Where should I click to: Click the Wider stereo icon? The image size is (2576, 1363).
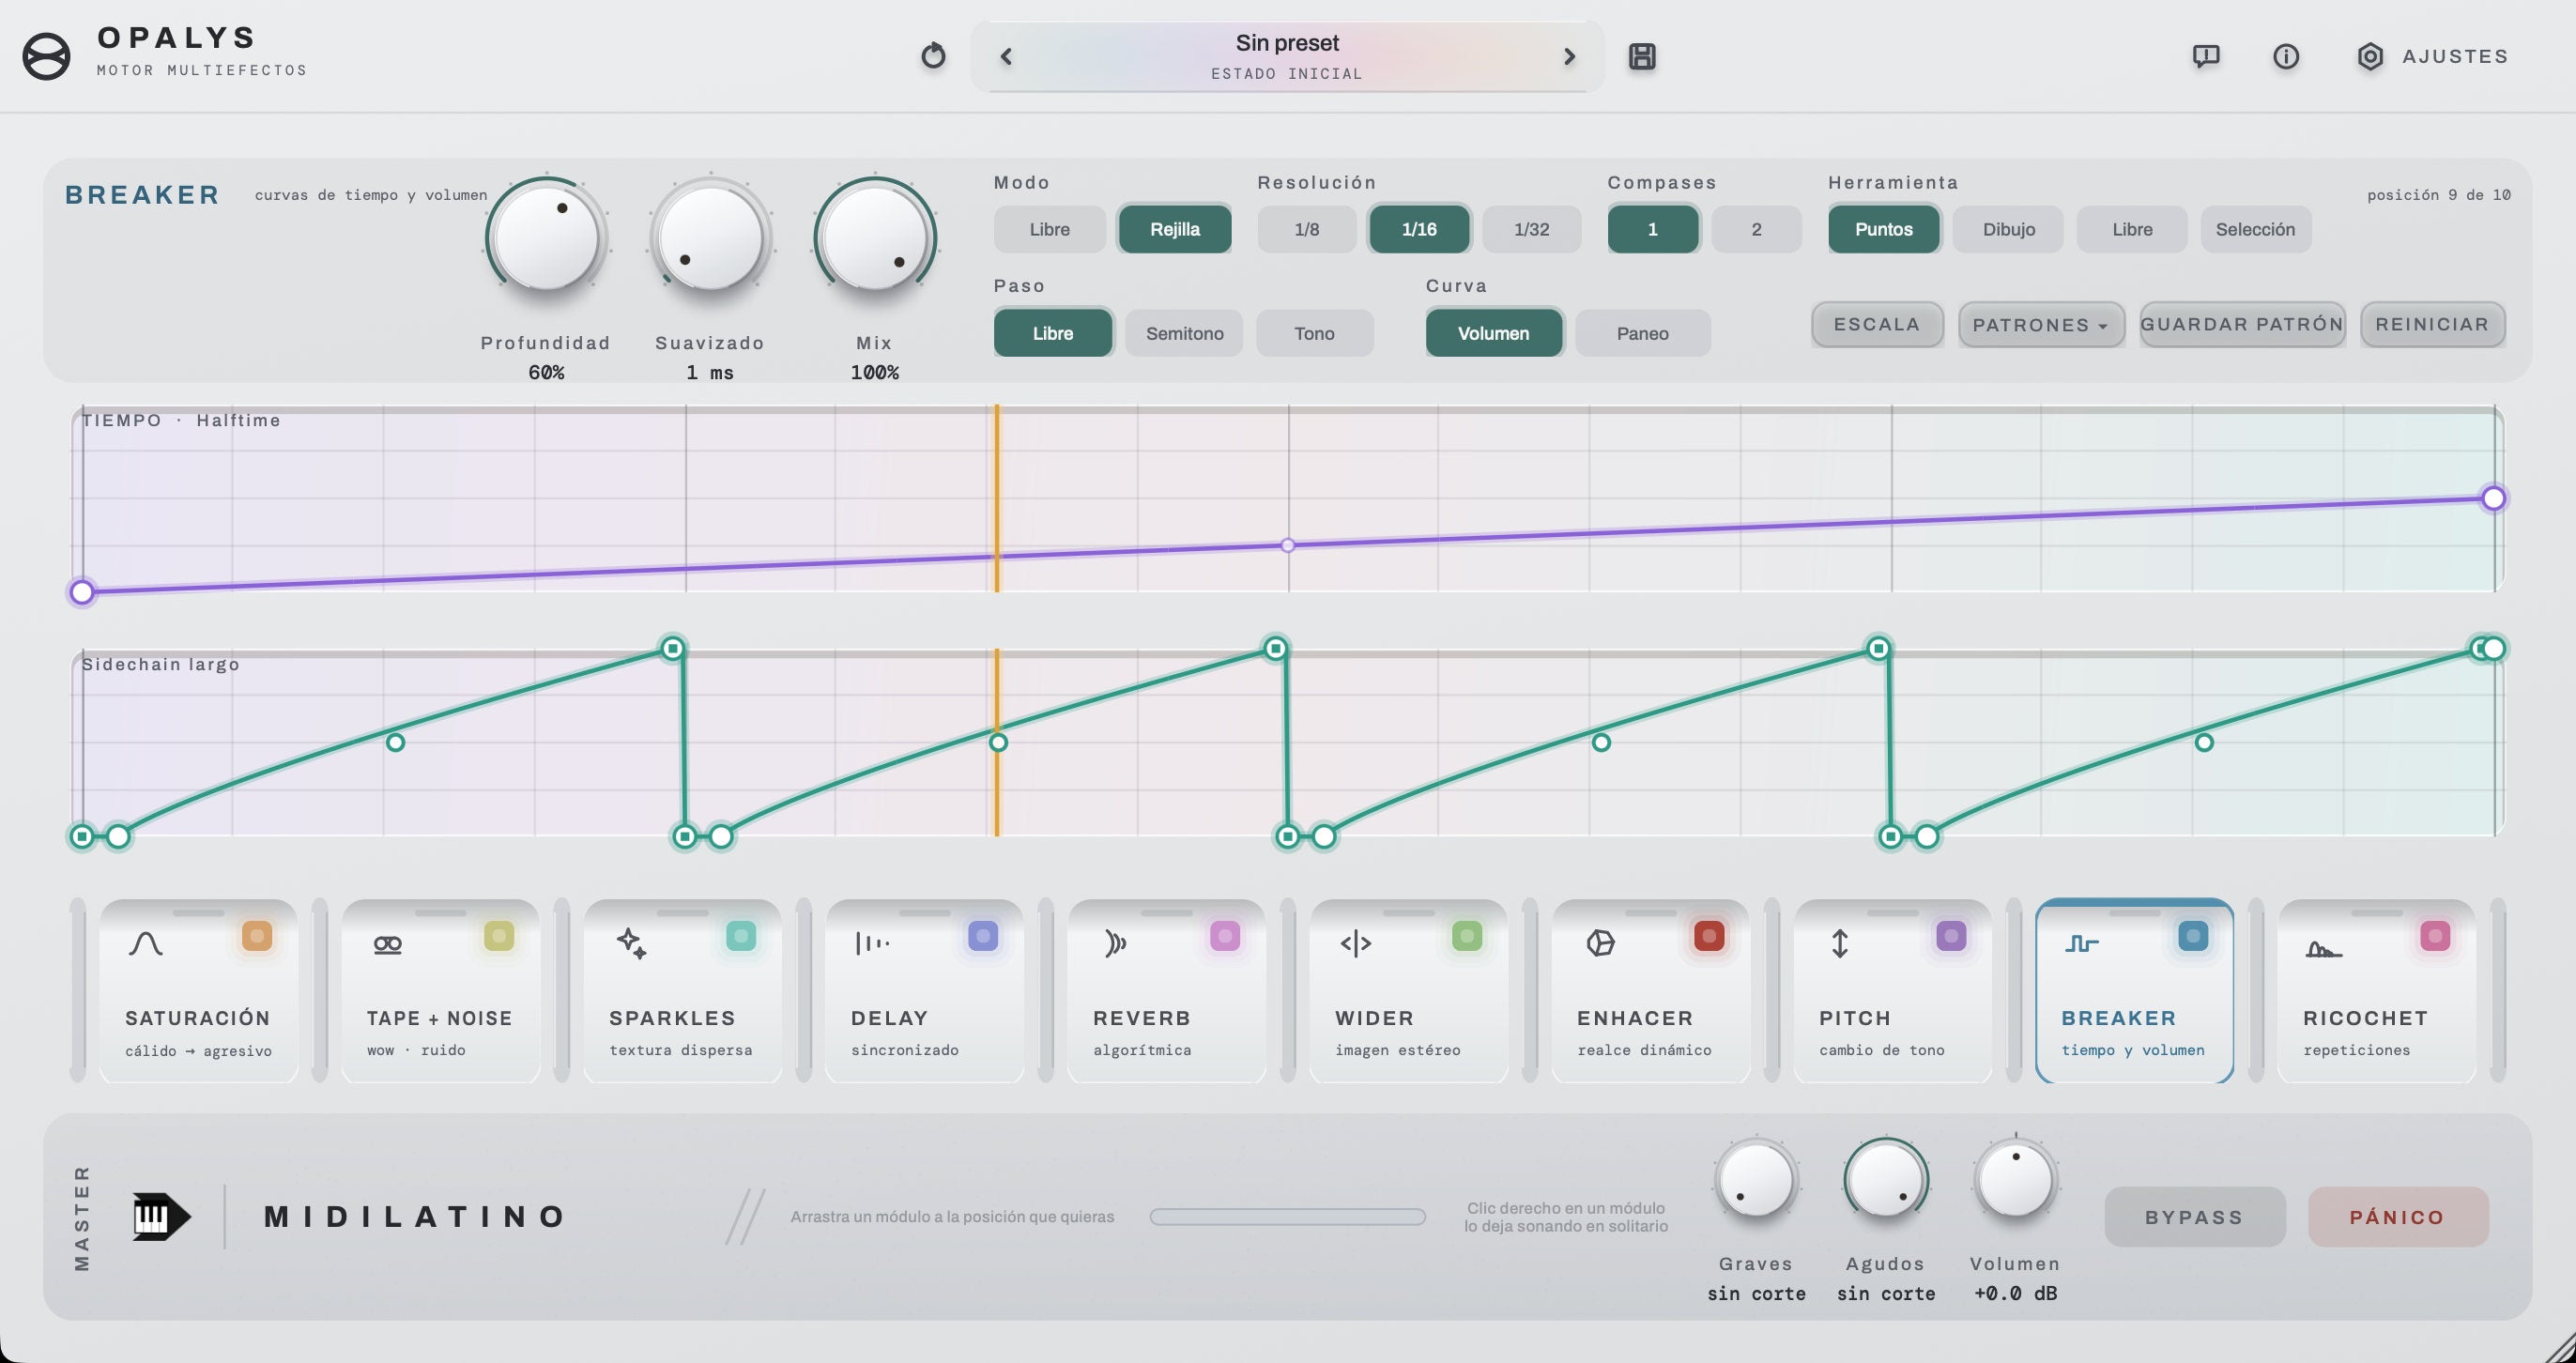1356,943
